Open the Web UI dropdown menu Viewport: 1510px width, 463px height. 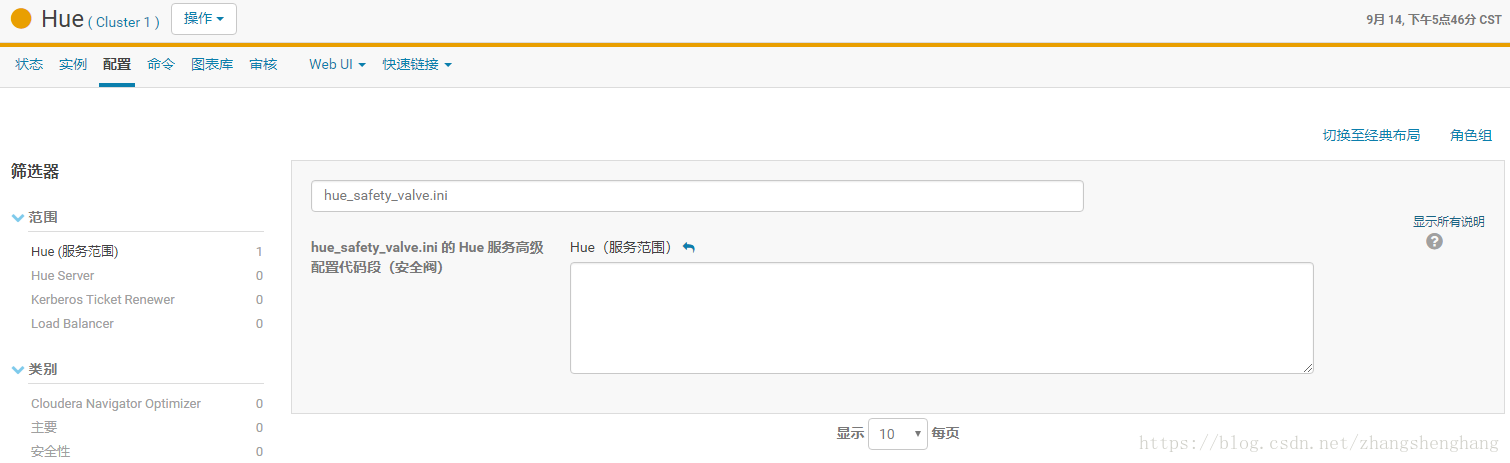point(337,64)
